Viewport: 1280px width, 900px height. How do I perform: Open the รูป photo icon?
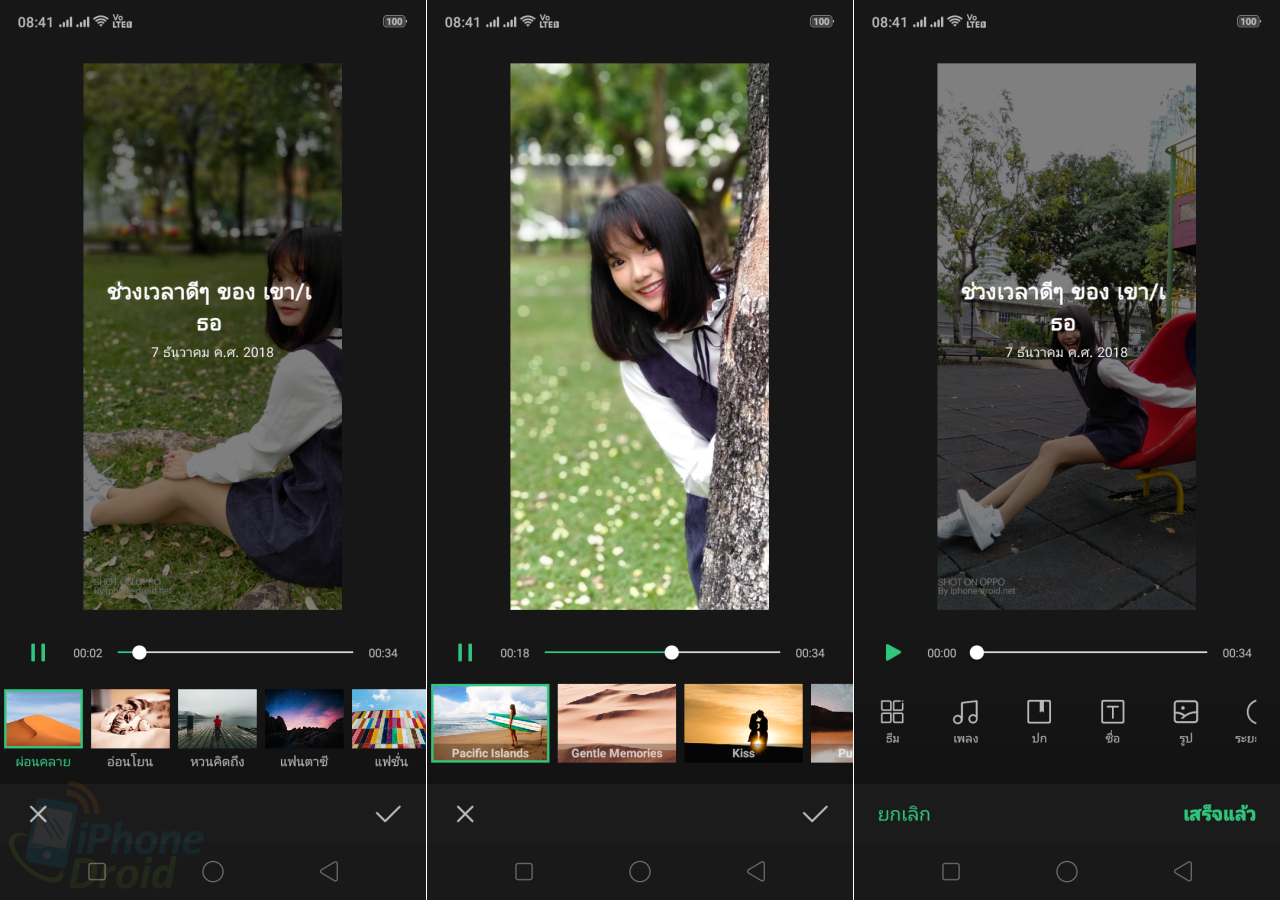coord(1186,712)
